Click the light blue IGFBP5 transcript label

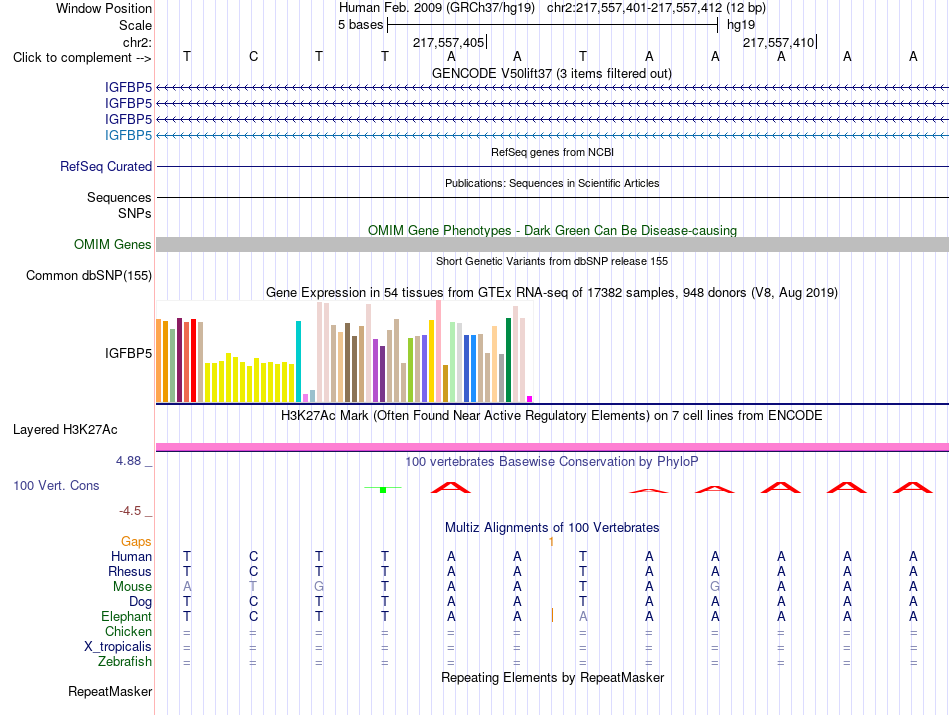128,135
